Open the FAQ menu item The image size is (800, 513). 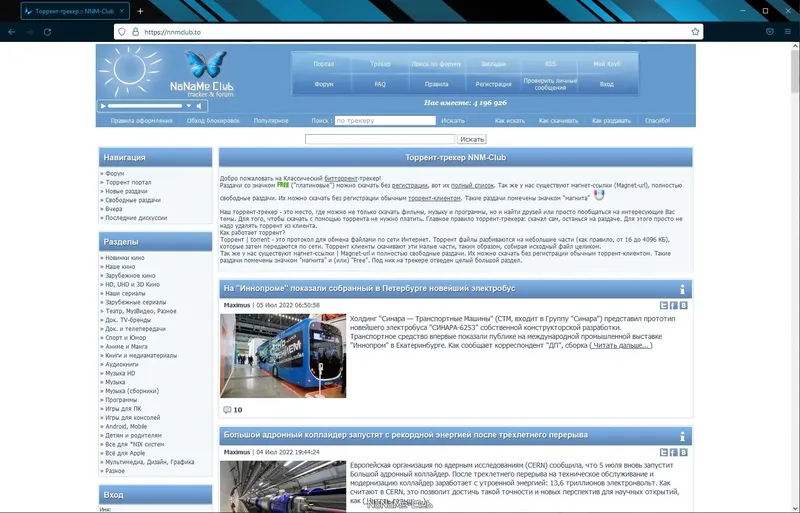click(x=380, y=84)
